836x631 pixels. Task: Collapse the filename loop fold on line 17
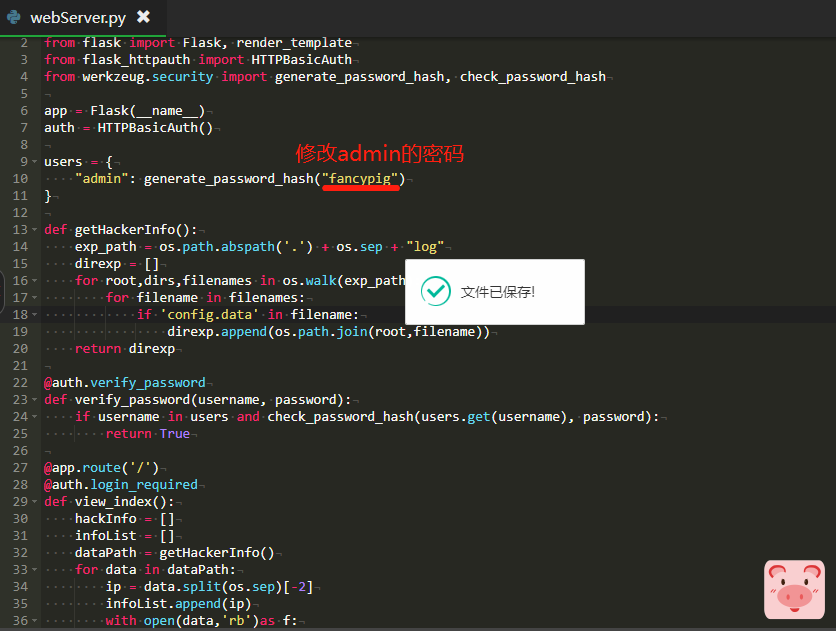click(35, 297)
